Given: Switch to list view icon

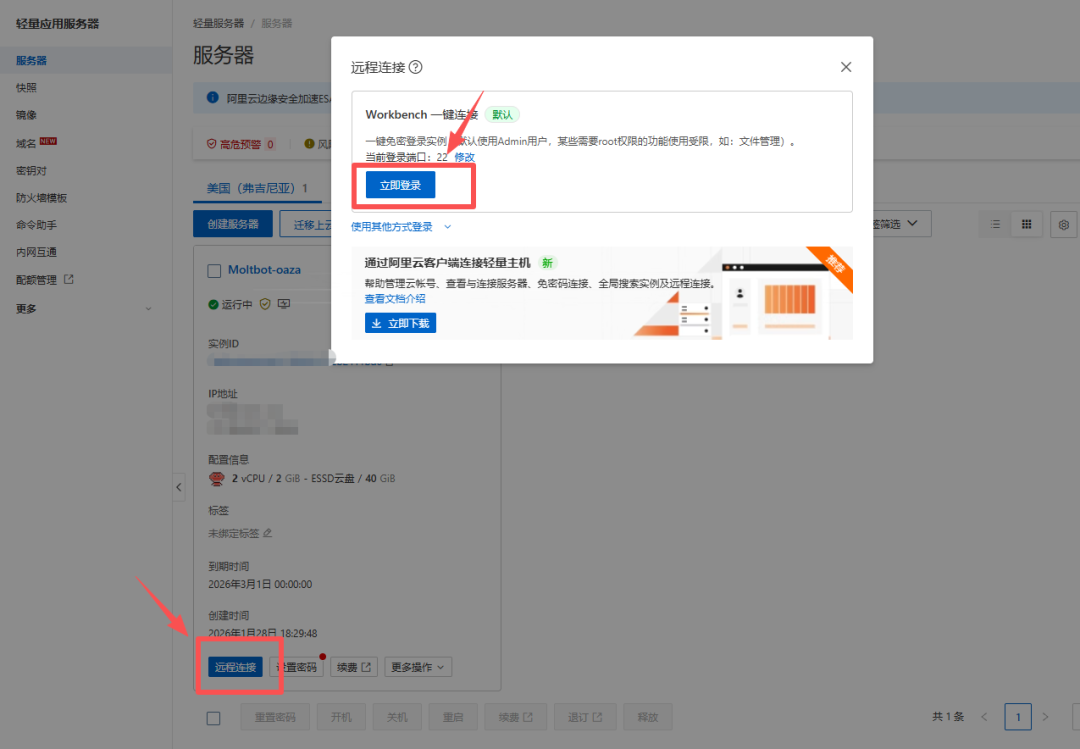Looking at the screenshot, I should coord(995,224).
